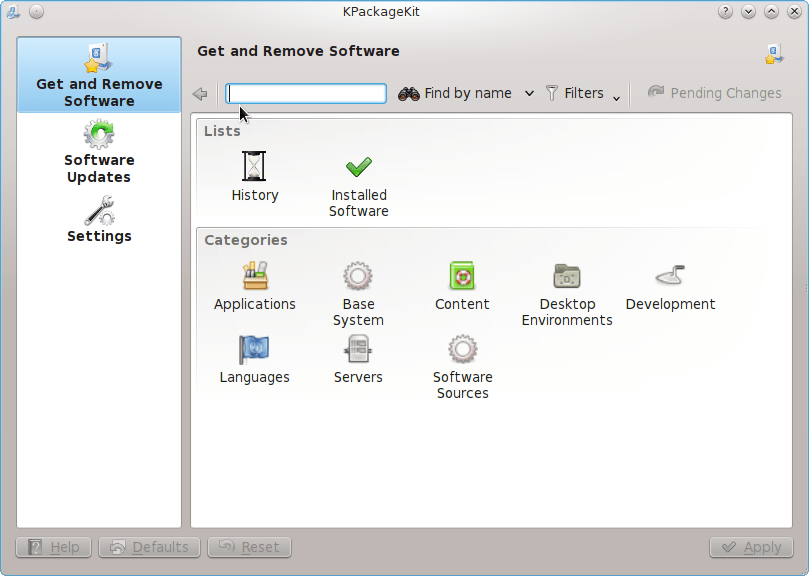Show the Installed Software list
Screen dimensions: 809x576
(359, 186)
